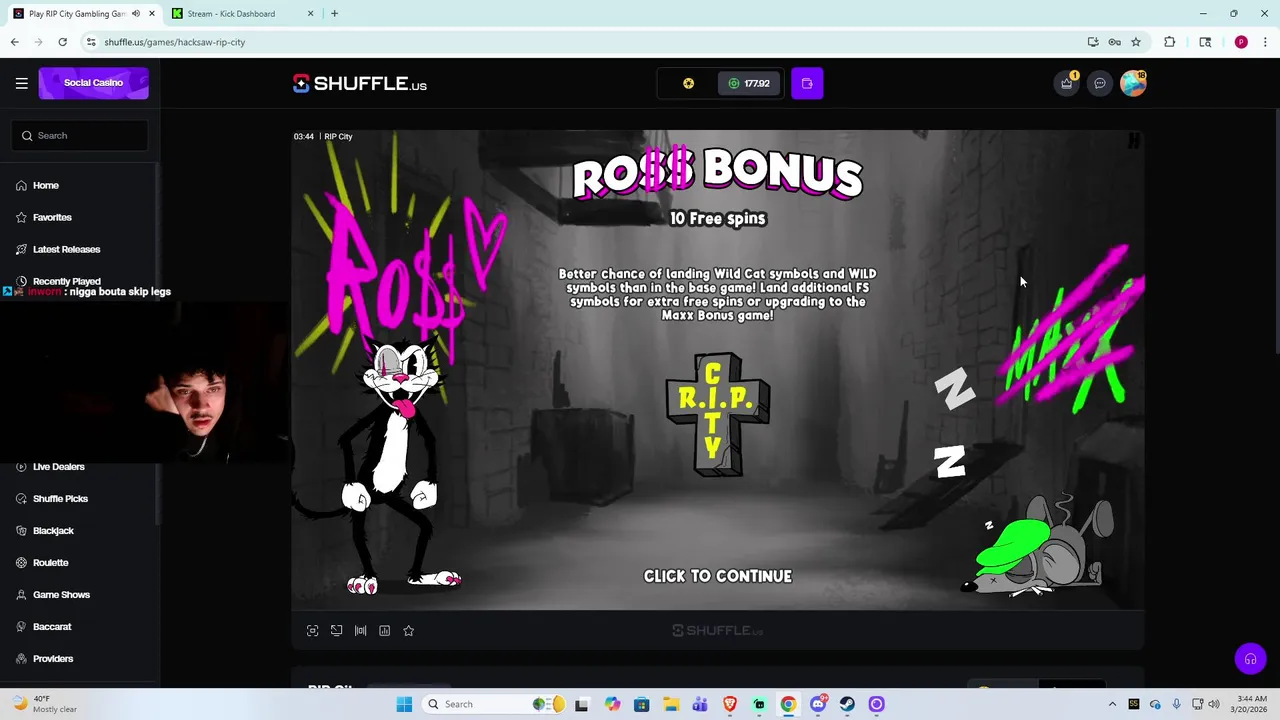The width and height of the screenshot is (1280, 720).
Task: Focus the sidebar Search field
Action: click(80, 135)
